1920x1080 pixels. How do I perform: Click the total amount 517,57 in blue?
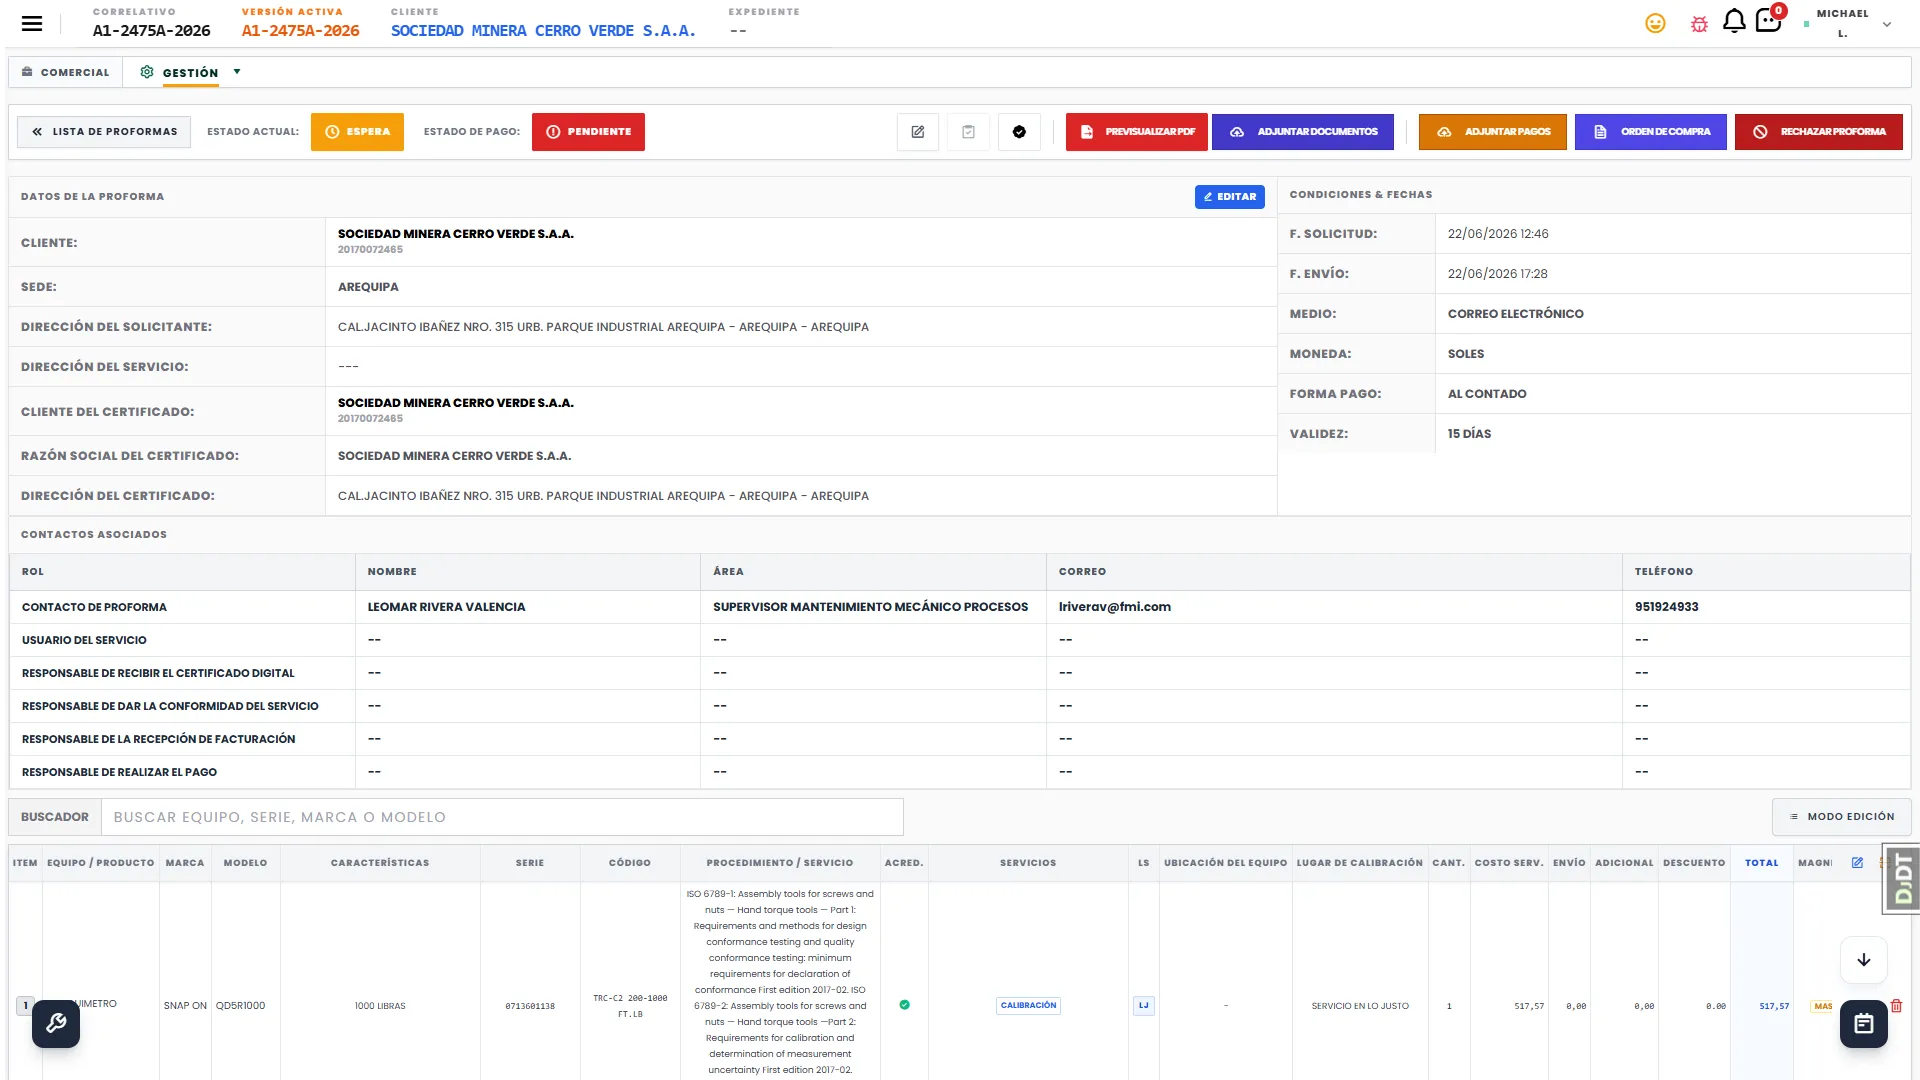(1774, 1006)
